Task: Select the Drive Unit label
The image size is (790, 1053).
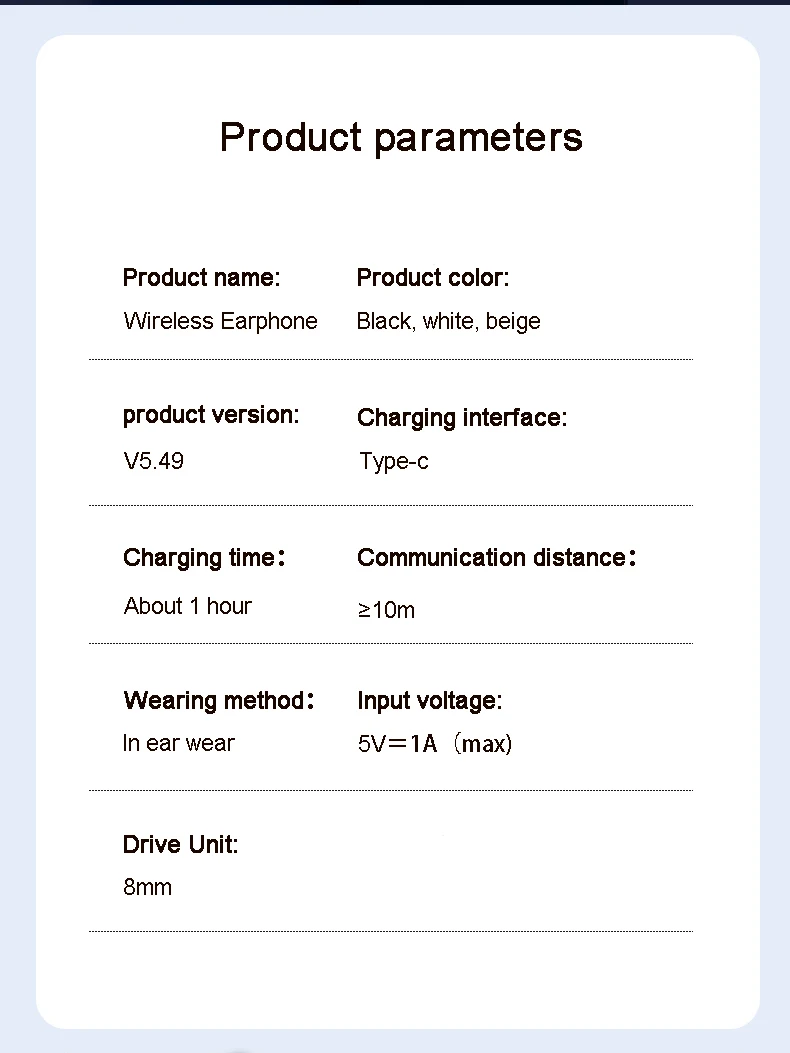Action: (180, 844)
